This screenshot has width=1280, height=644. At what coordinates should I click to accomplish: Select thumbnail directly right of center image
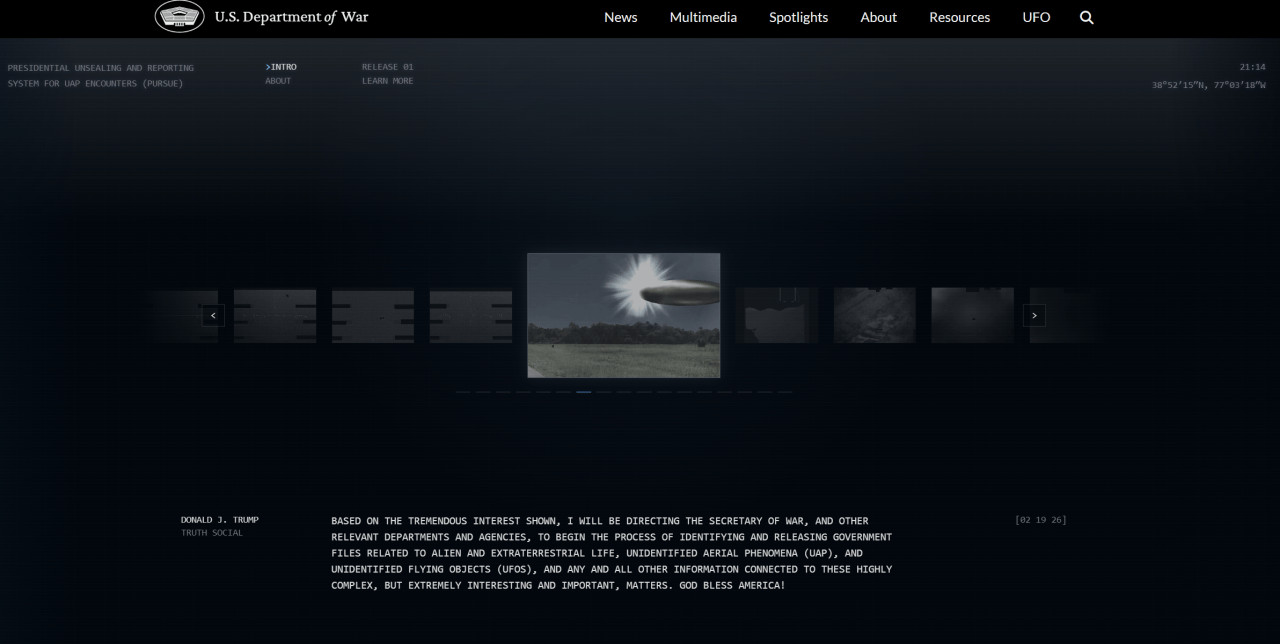coord(777,316)
